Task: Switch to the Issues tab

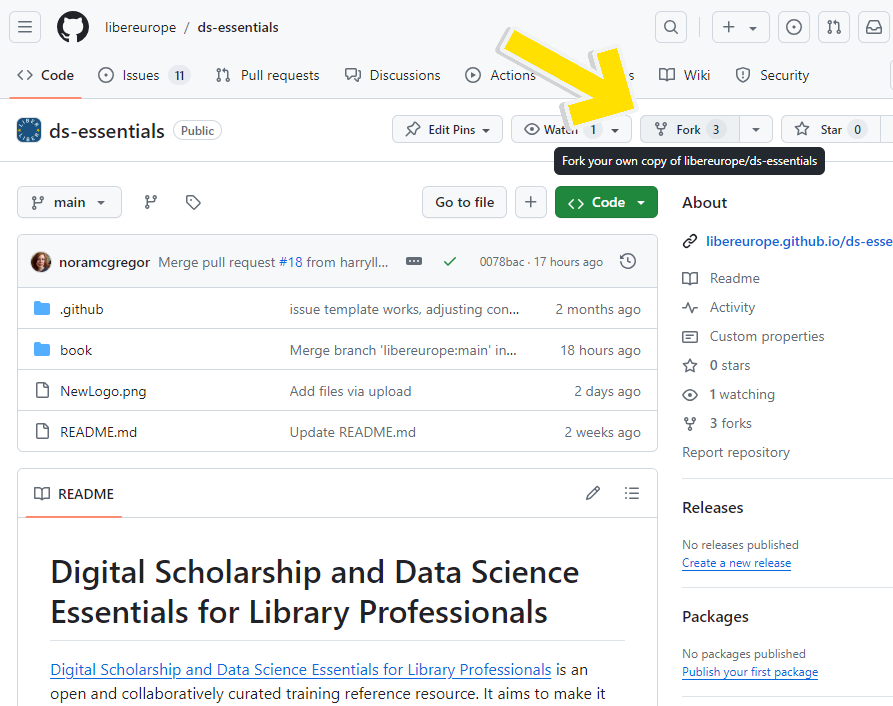Action: 144,75
